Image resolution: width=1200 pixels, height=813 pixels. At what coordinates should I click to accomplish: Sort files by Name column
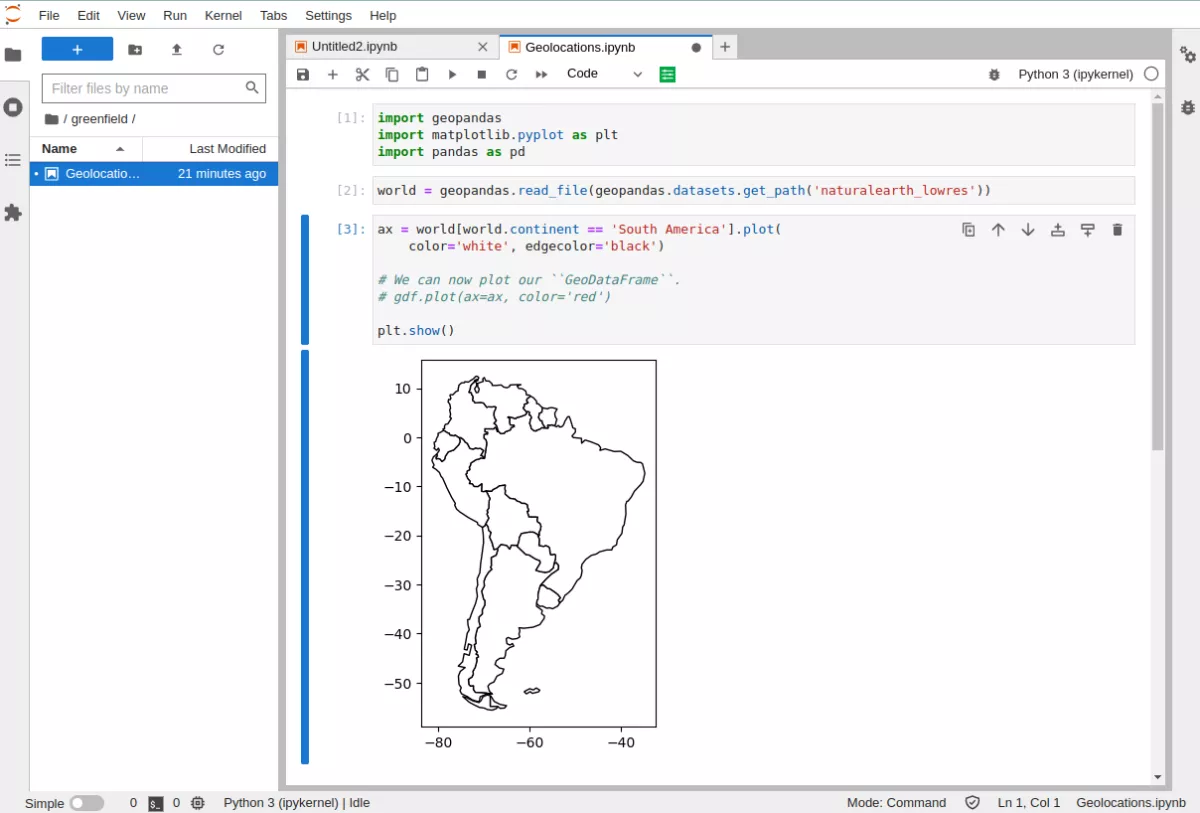click(62, 148)
